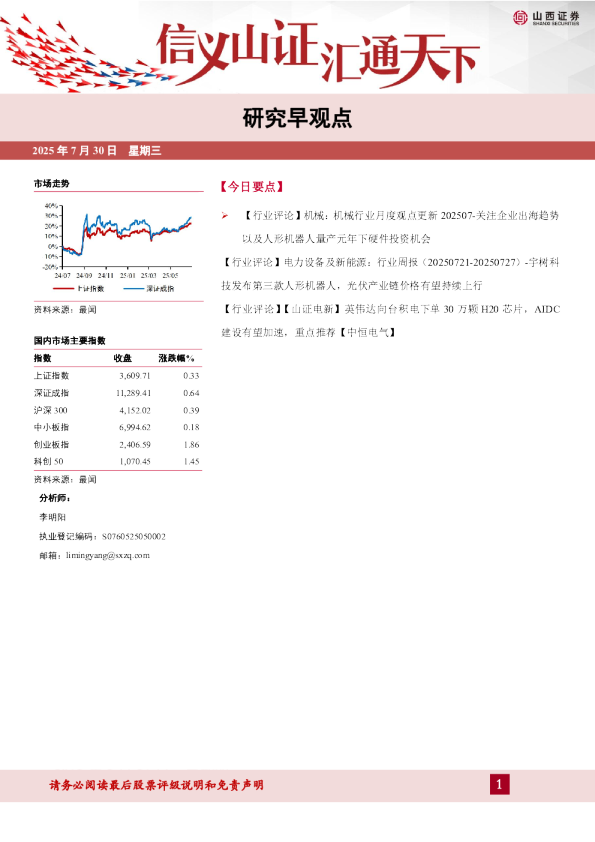
Task: Click the Shanxi Securities logo icon
Action: click(x=520, y=17)
